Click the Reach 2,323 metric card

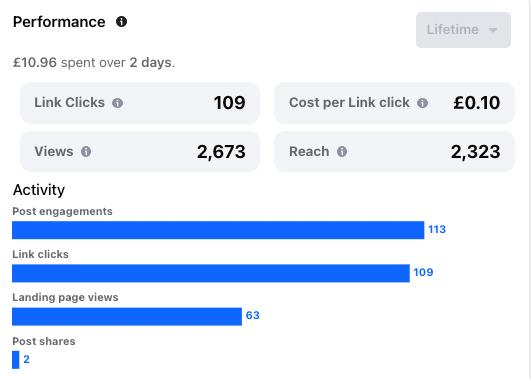click(x=394, y=151)
